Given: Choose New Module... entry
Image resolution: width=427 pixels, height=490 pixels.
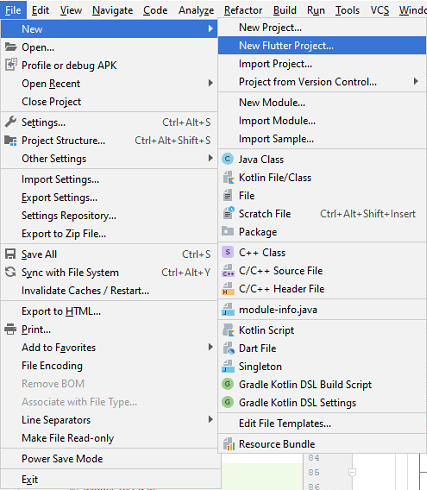Looking at the screenshot, I should tap(322, 102).
